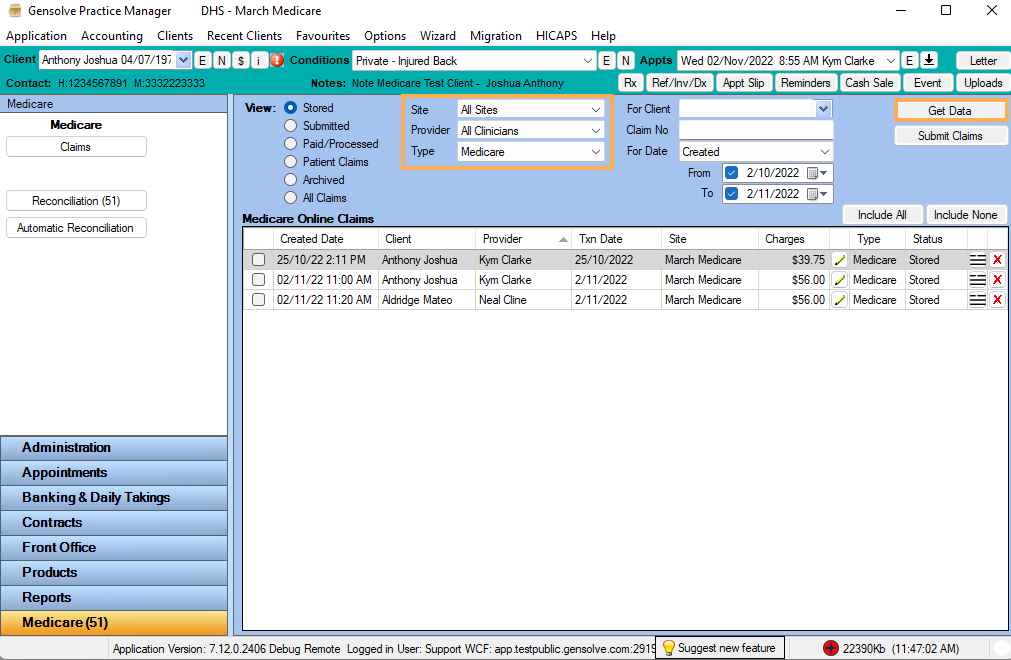Open details menu icon for 11:00 AM claim
The height and width of the screenshot is (660, 1011).
tap(977, 280)
